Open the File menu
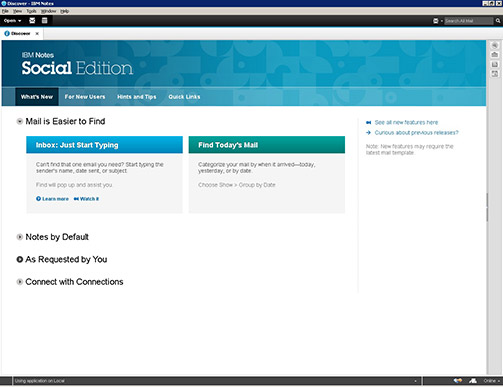This screenshot has width=503, height=387. [x=5, y=11]
